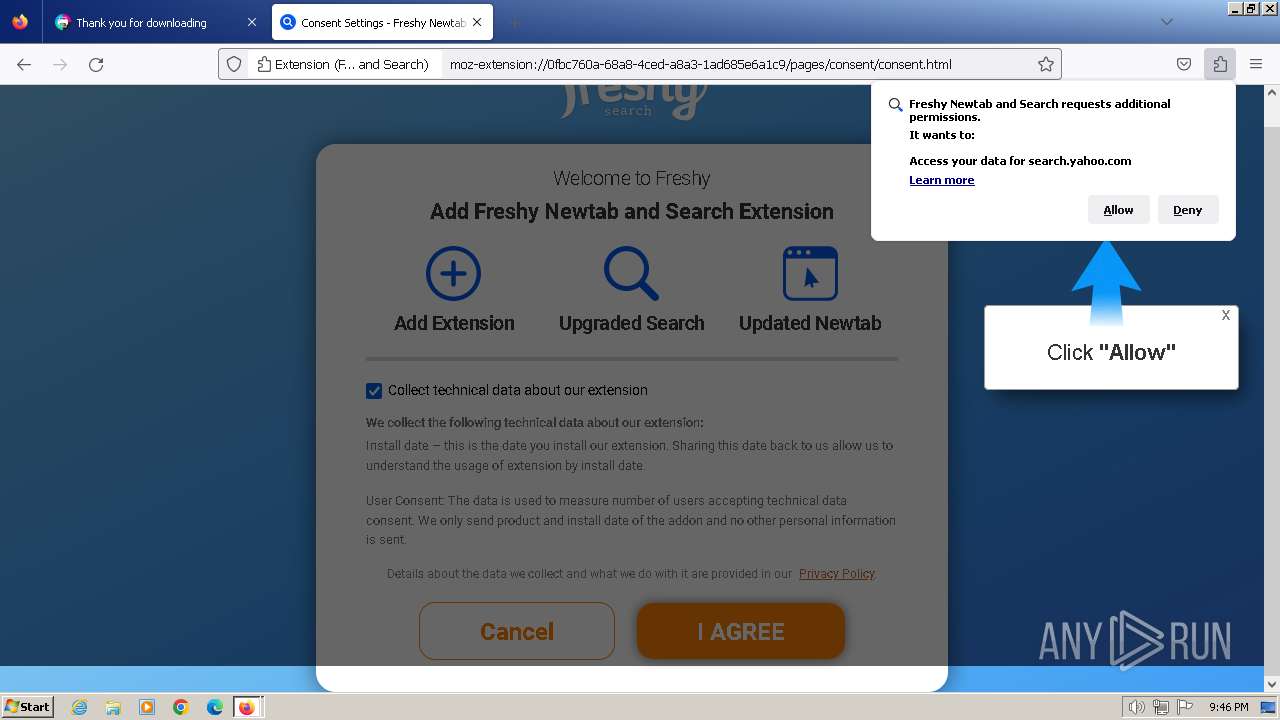Click the Welcome to Freshy heading

632,178
